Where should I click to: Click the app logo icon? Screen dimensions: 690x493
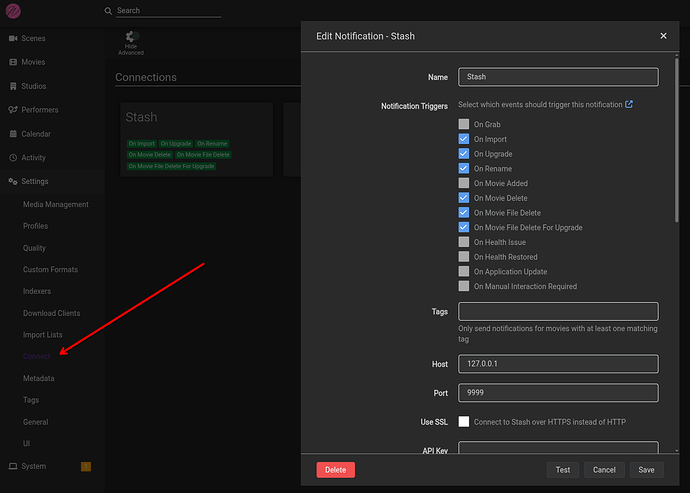(x=13, y=10)
